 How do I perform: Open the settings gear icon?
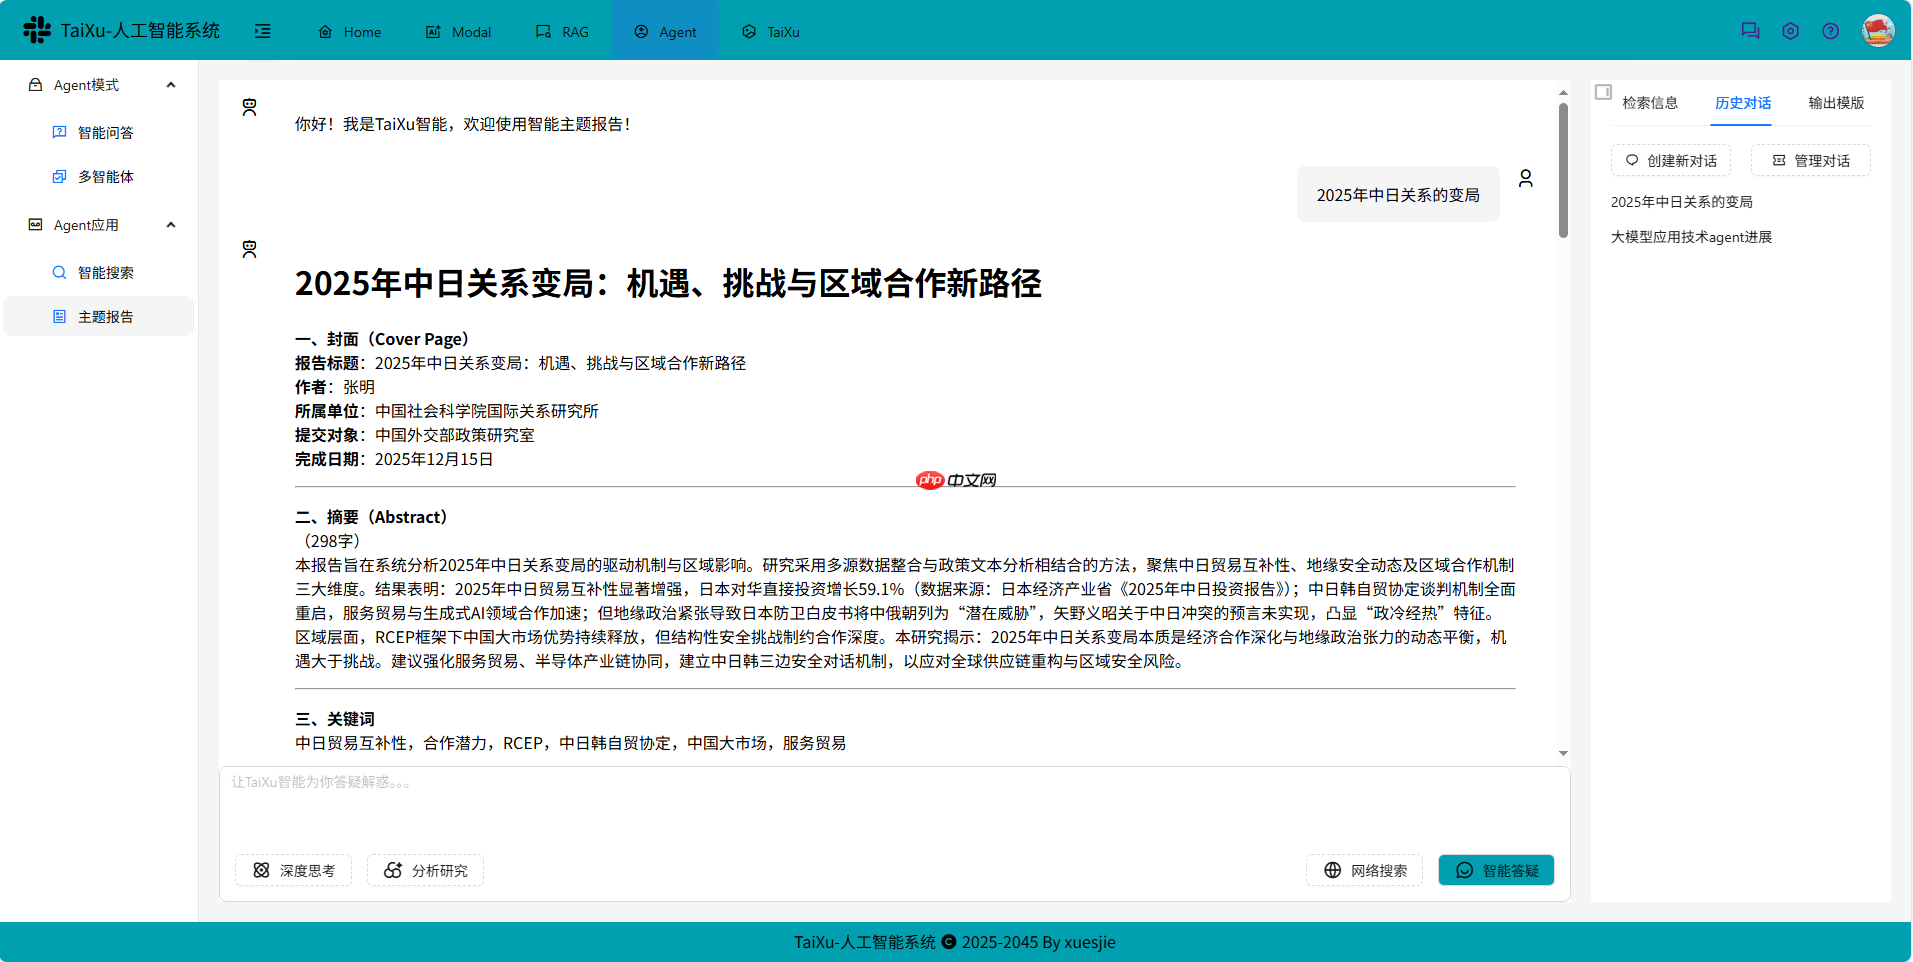(x=1790, y=30)
